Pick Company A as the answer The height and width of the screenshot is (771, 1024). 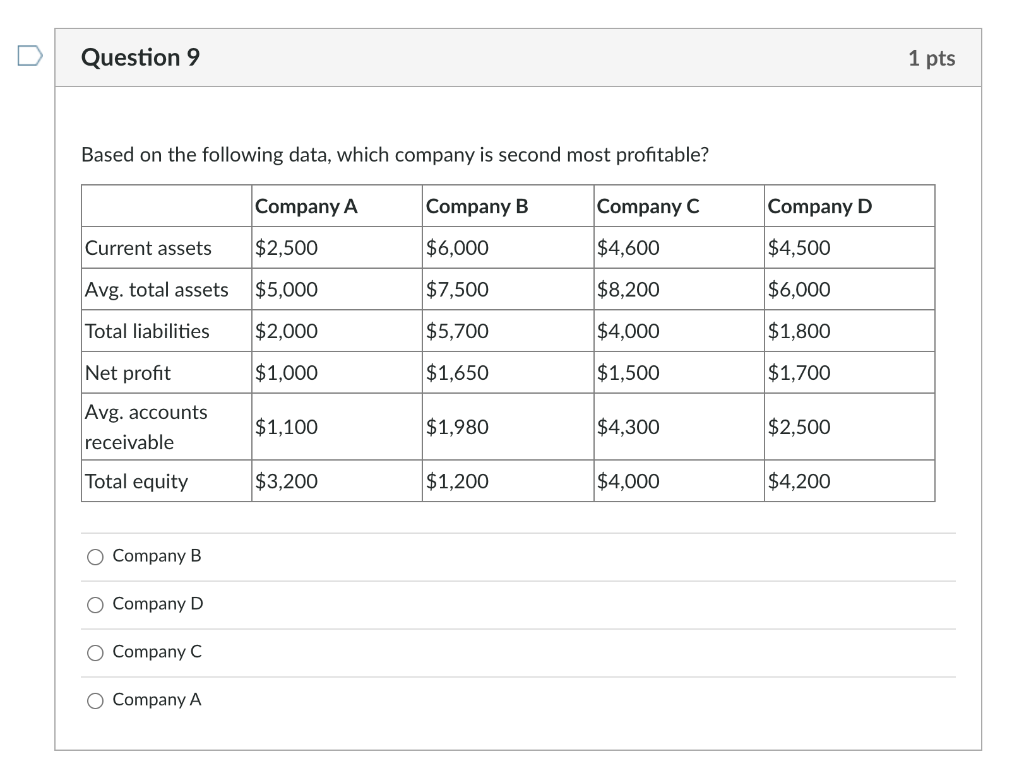click(x=95, y=700)
